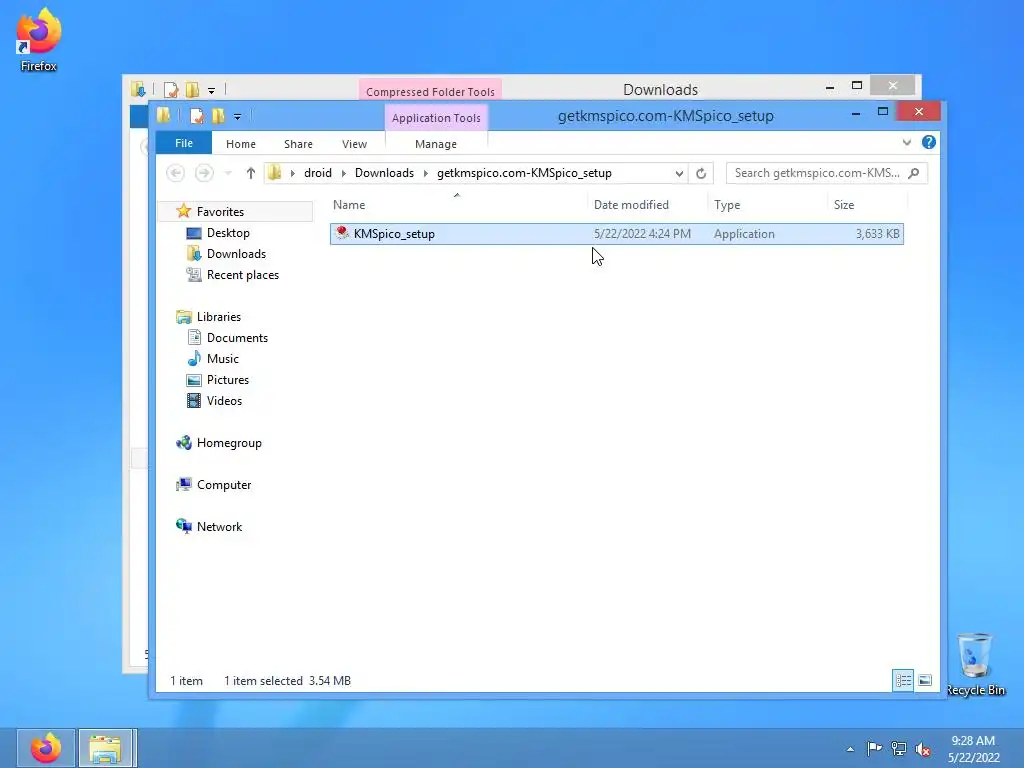Show hidden tray icons arrow
The height and width of the screenshot is (768, 1024).
[x=850, y=749]
